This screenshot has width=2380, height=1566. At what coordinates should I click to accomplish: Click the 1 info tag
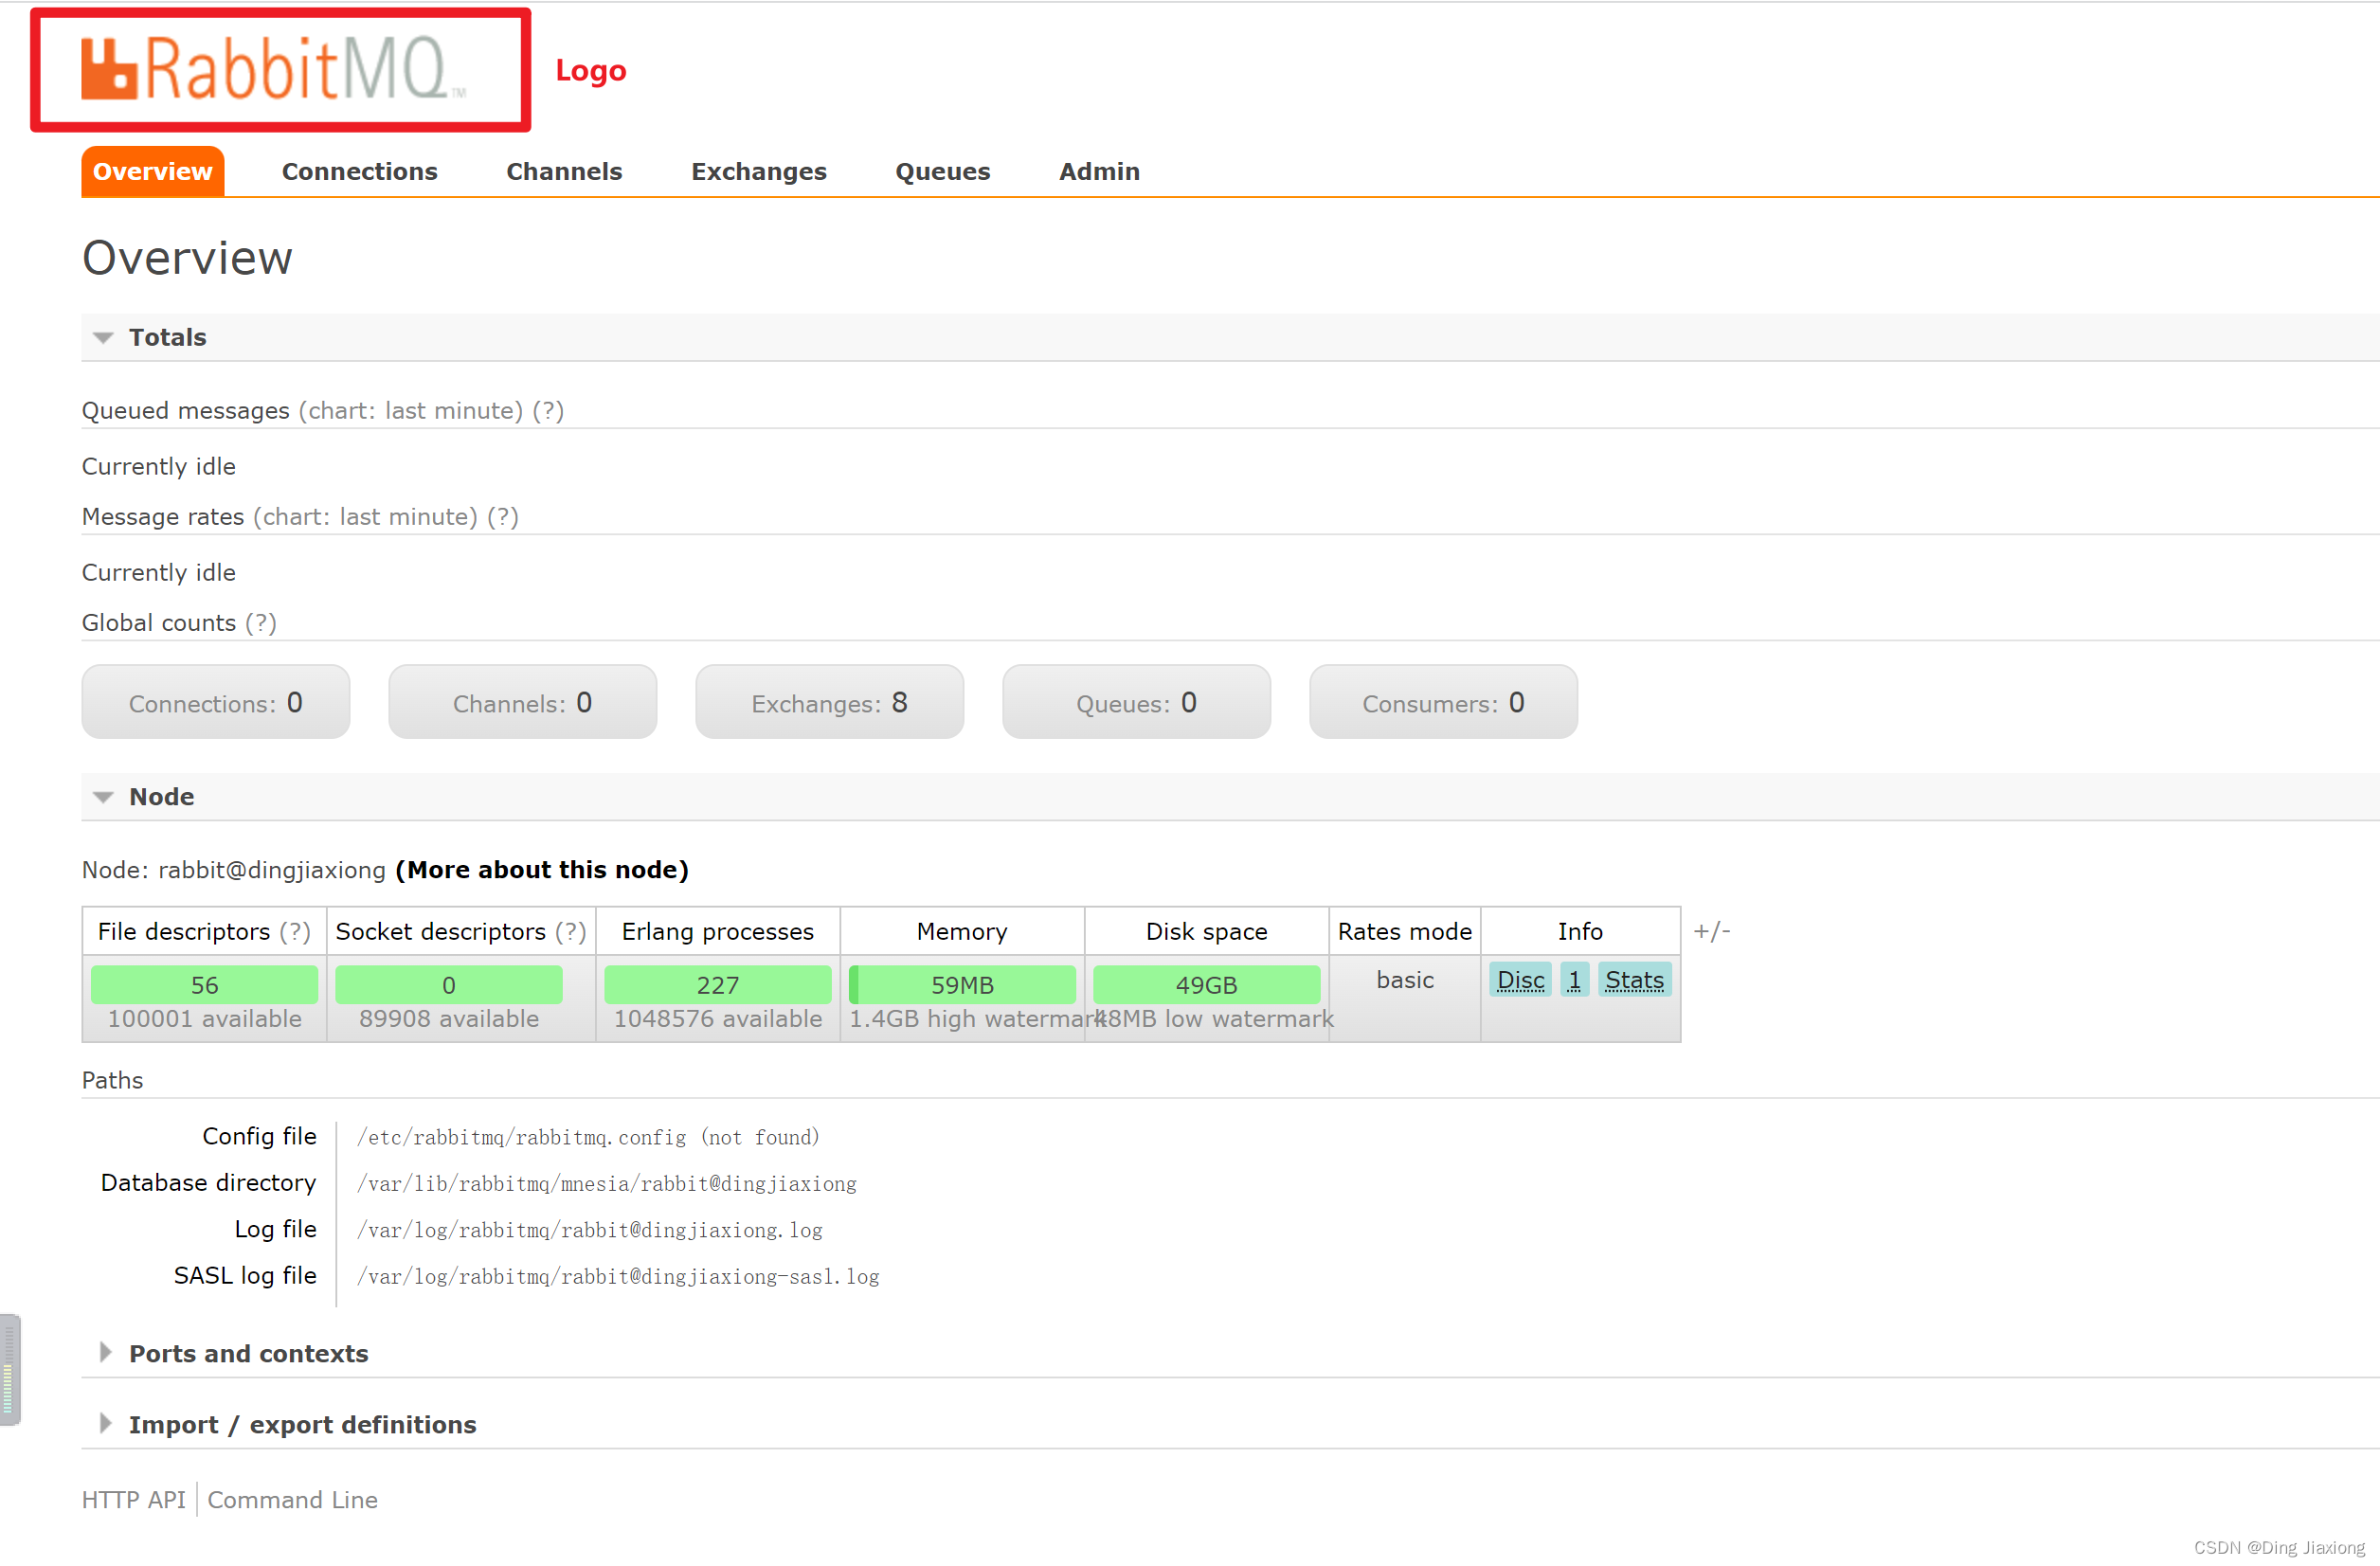(x=1575, y=980)
